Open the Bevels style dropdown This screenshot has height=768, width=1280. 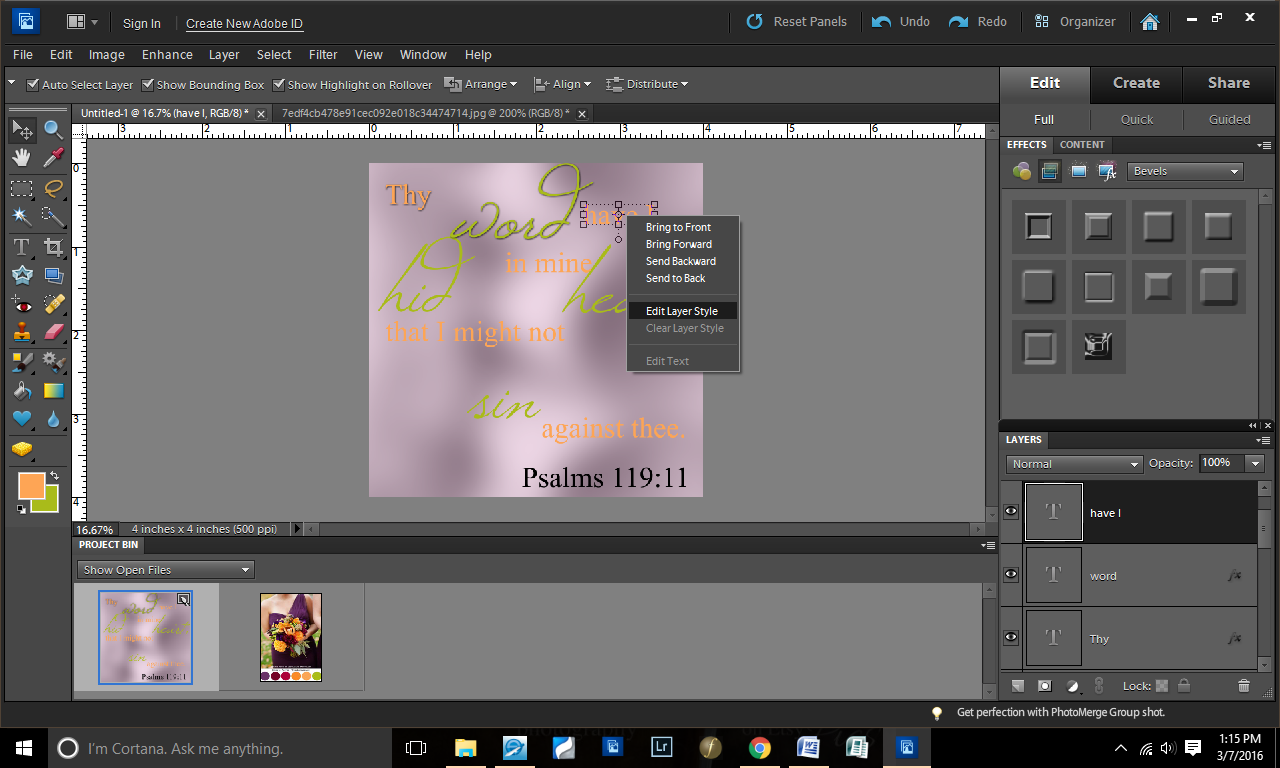[1185, 171]
